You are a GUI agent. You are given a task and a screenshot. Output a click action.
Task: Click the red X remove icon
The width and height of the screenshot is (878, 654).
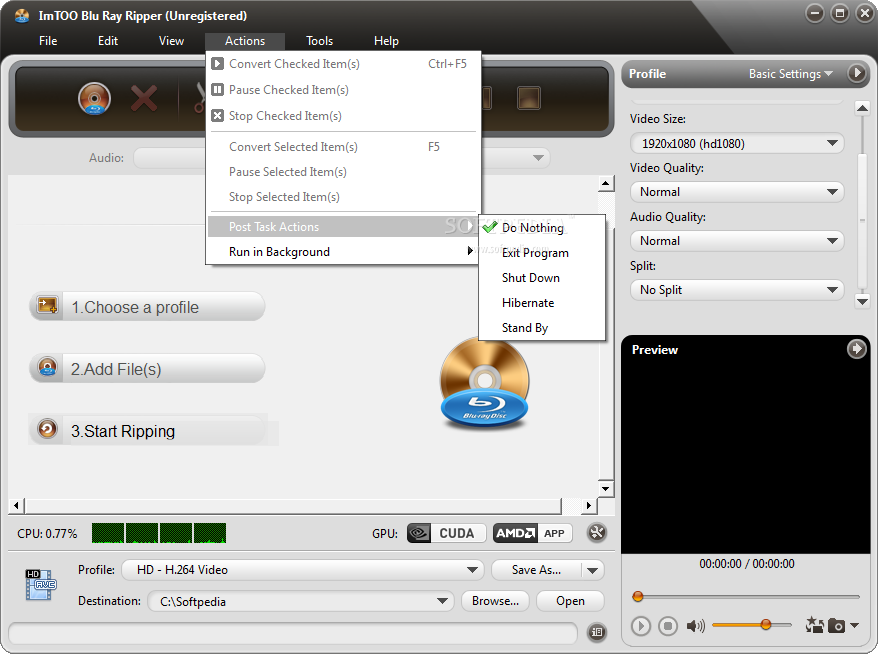tap(144, 99)
